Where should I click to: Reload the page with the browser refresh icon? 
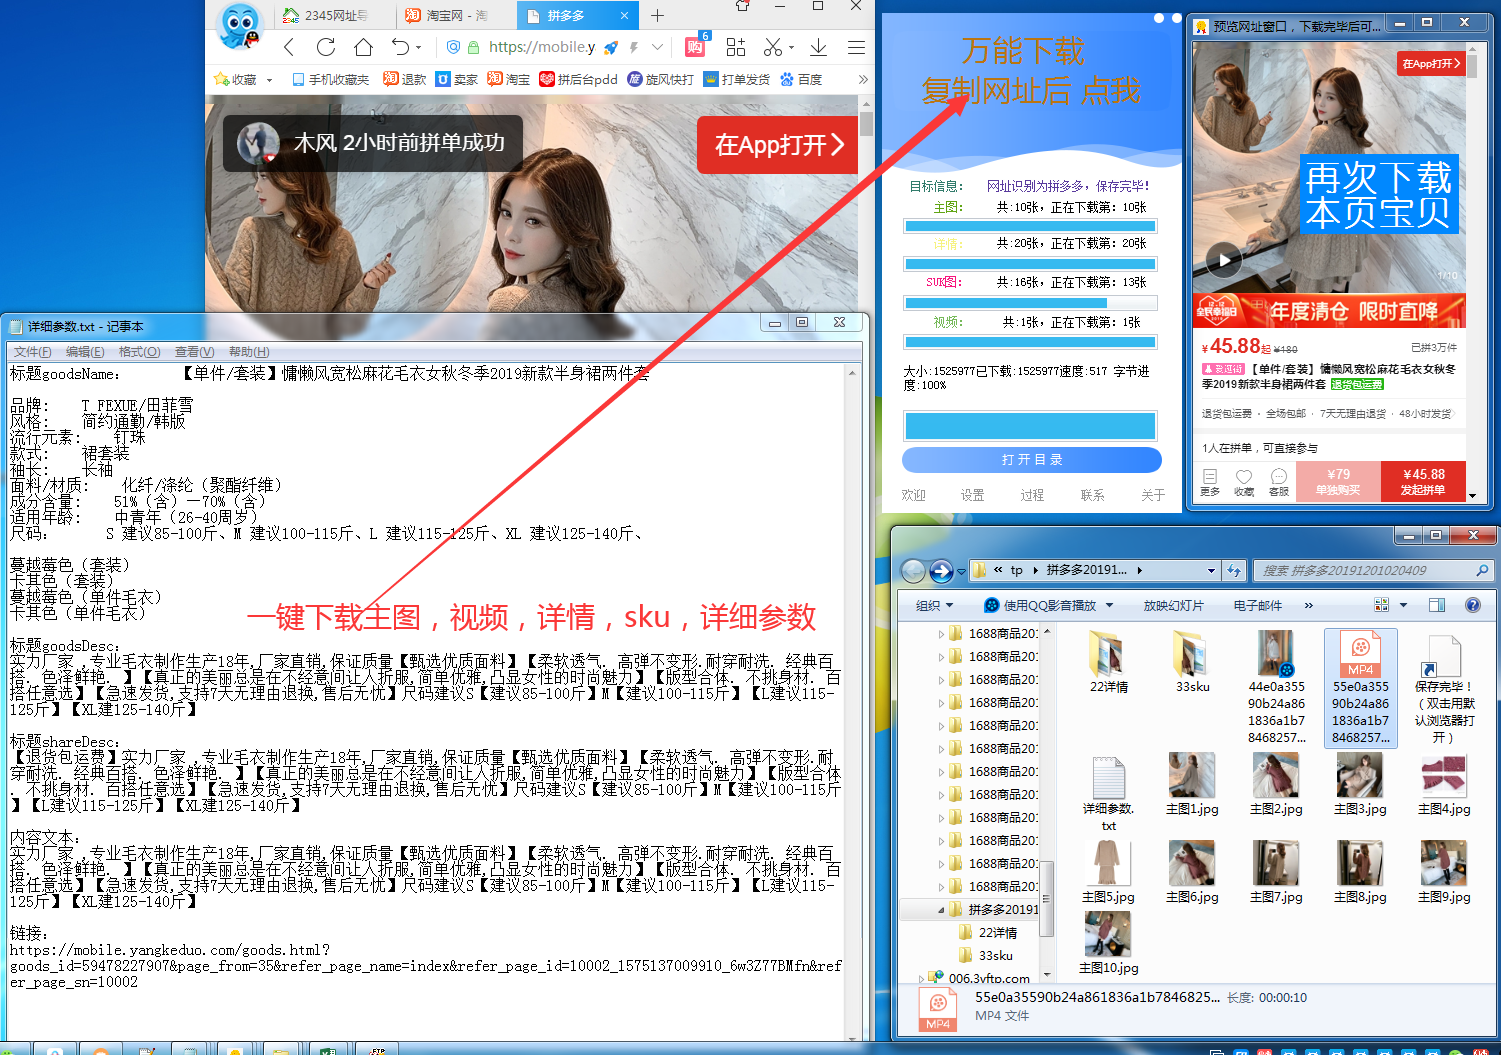point(326,47)
